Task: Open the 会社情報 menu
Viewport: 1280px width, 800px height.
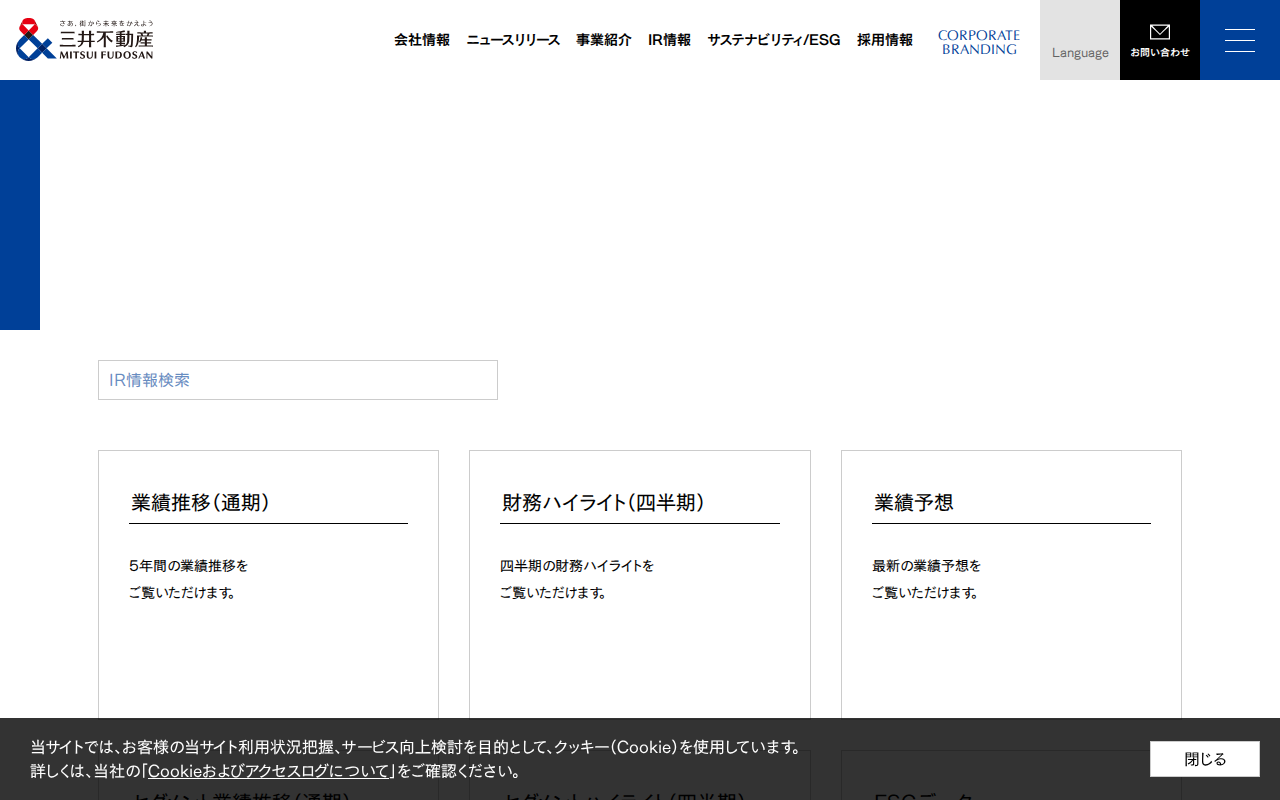Action: [422, 40]
